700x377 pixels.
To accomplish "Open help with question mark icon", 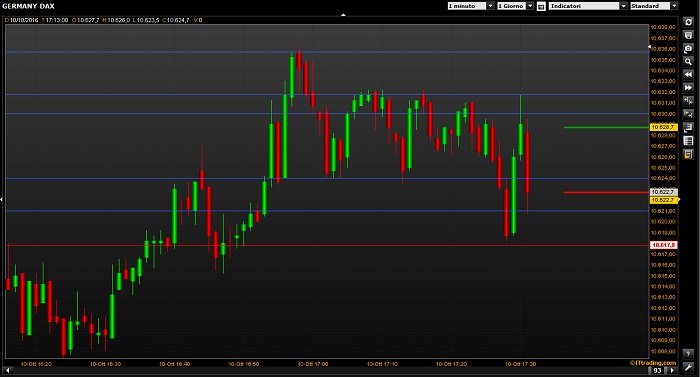I will click(x=688, y=353).
